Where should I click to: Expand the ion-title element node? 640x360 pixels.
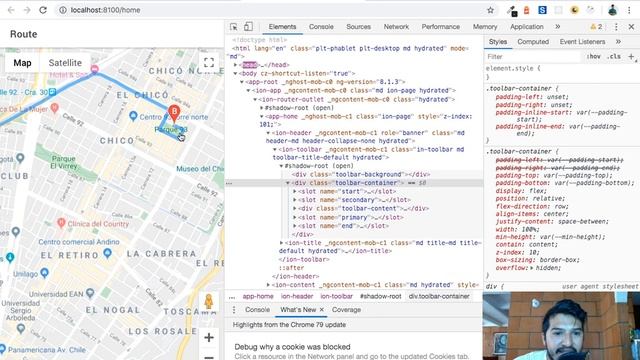(281, 243)
